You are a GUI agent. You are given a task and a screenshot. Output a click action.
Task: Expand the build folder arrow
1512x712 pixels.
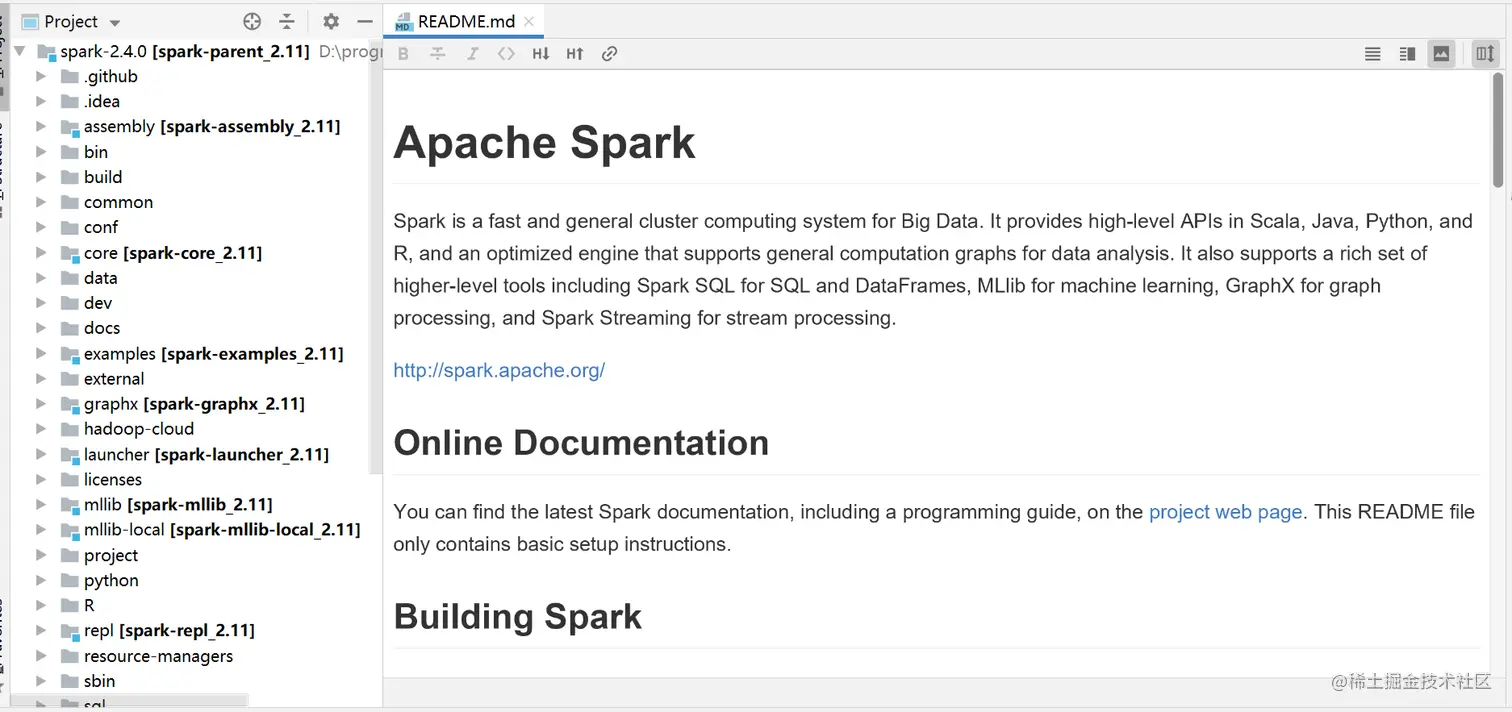pyautogui.click(x=41, y=177)
